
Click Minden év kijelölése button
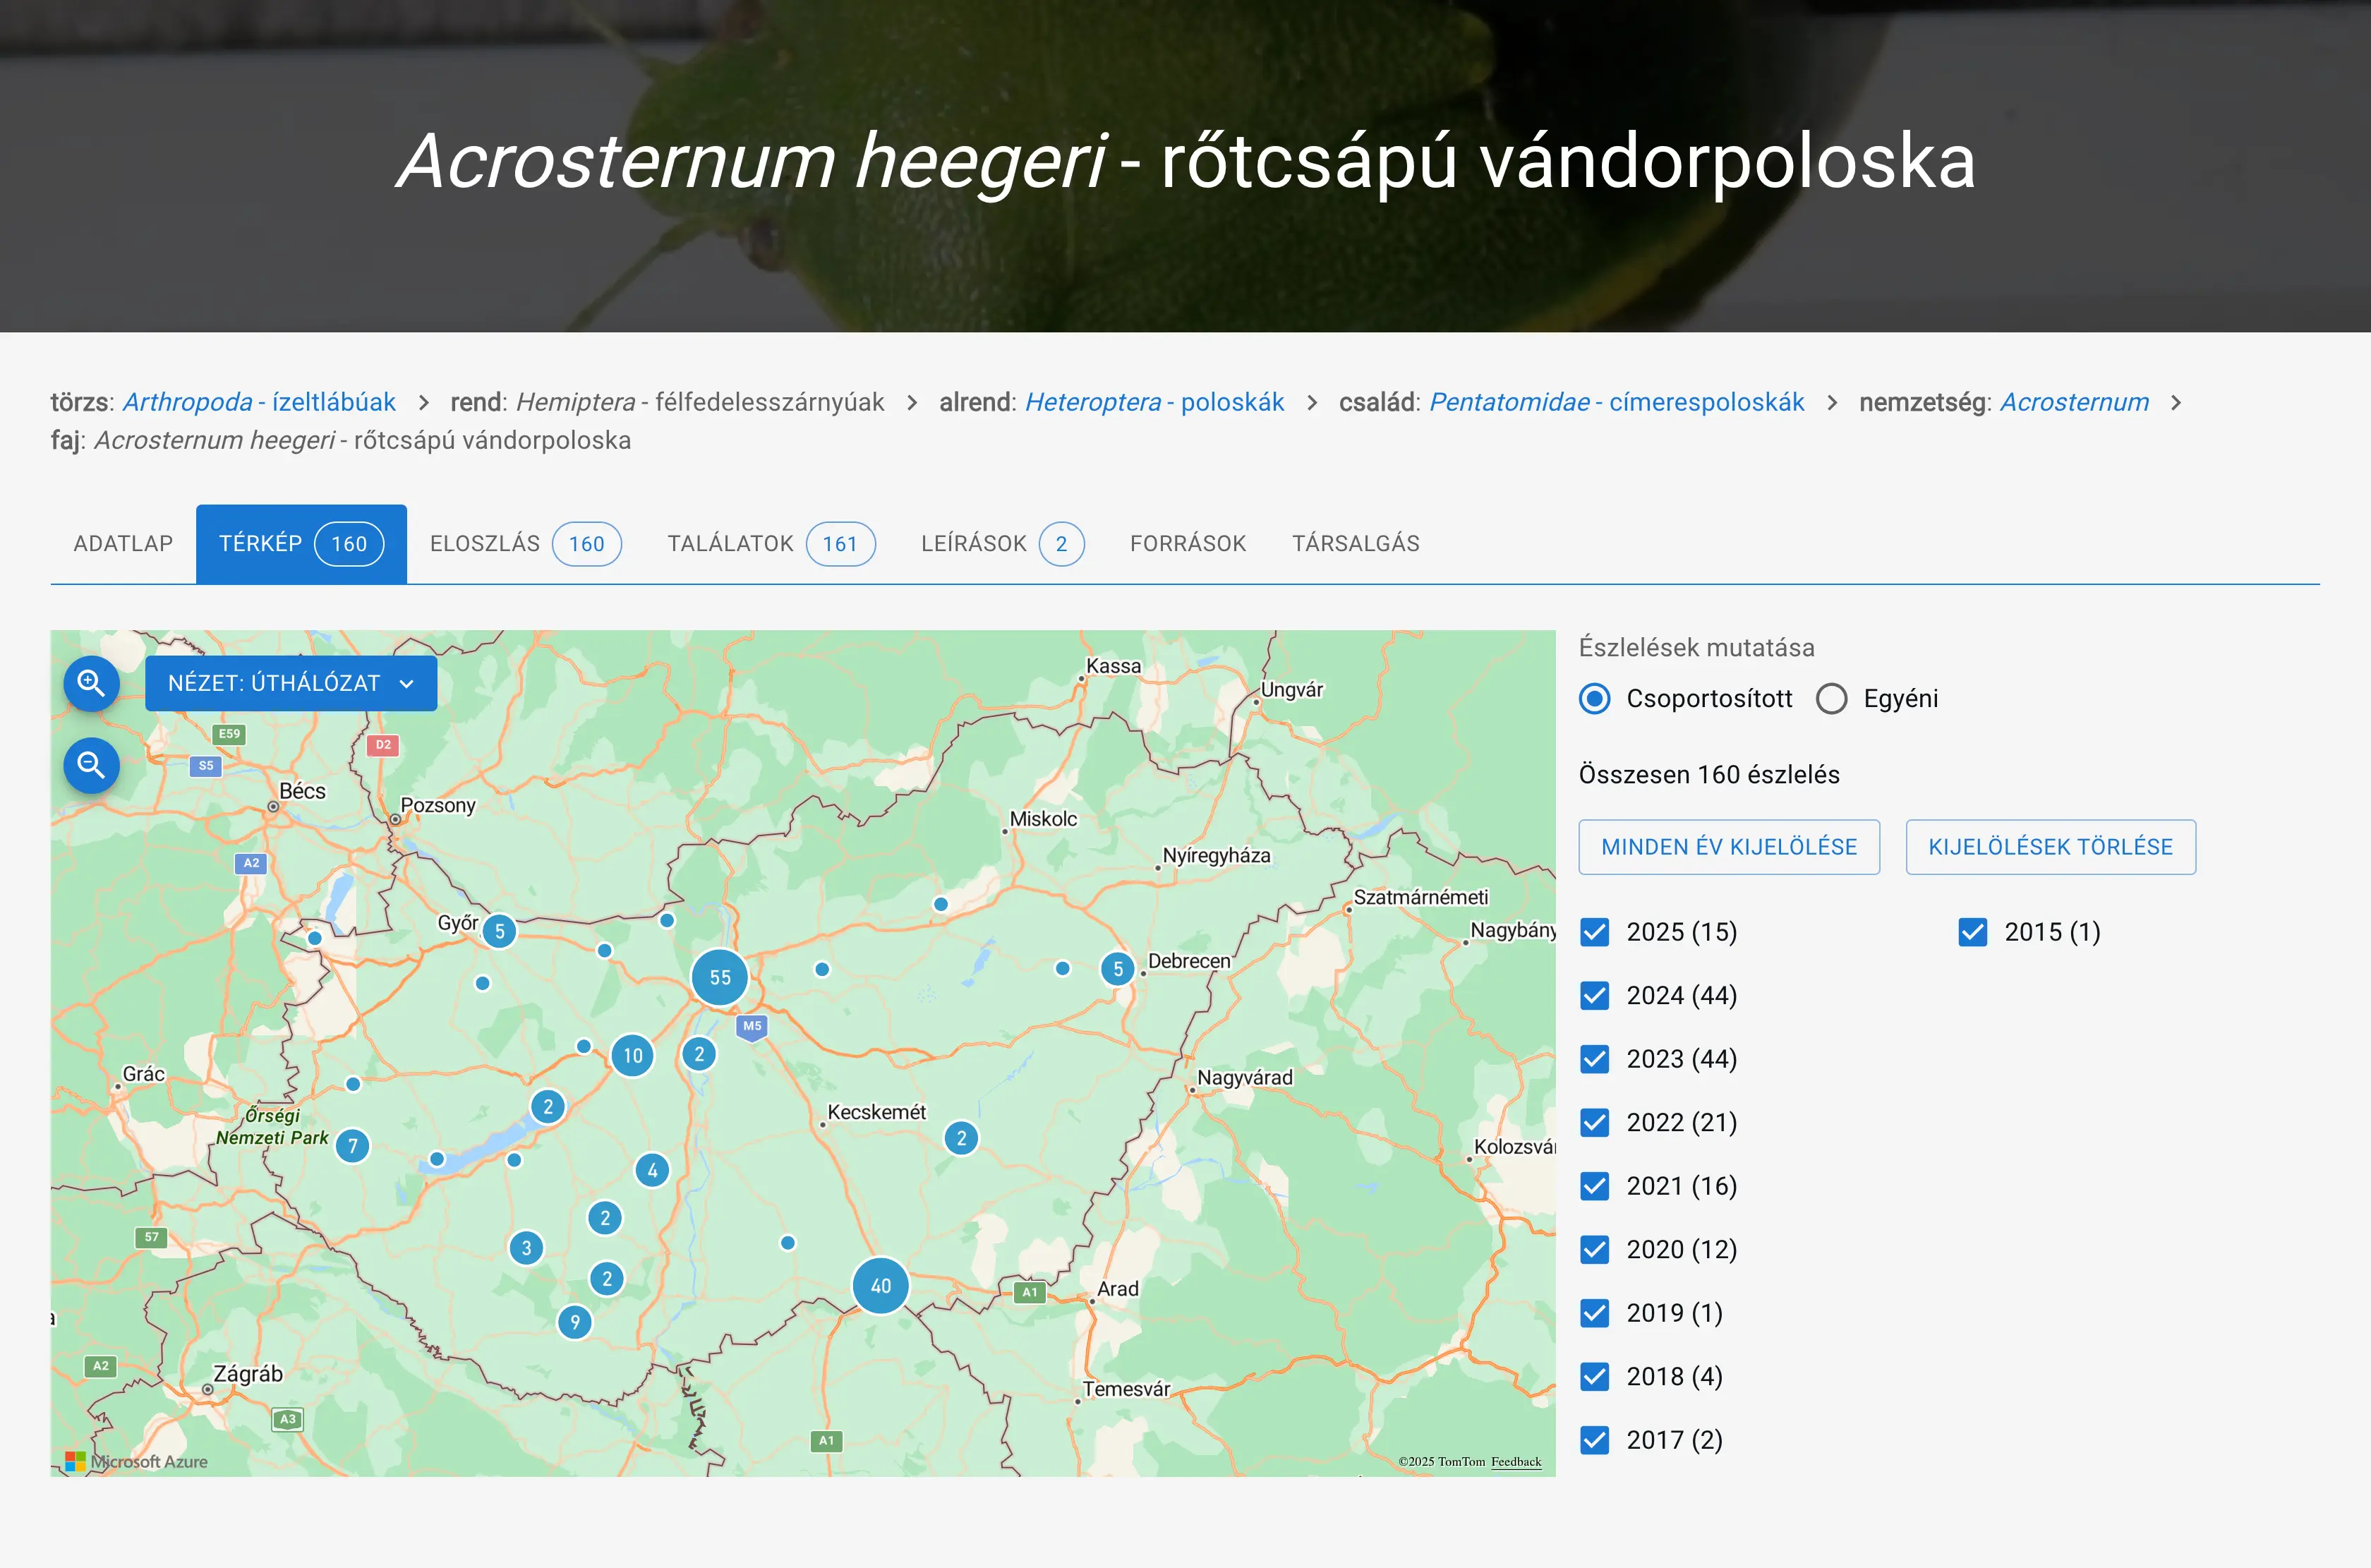(1729, 847)
